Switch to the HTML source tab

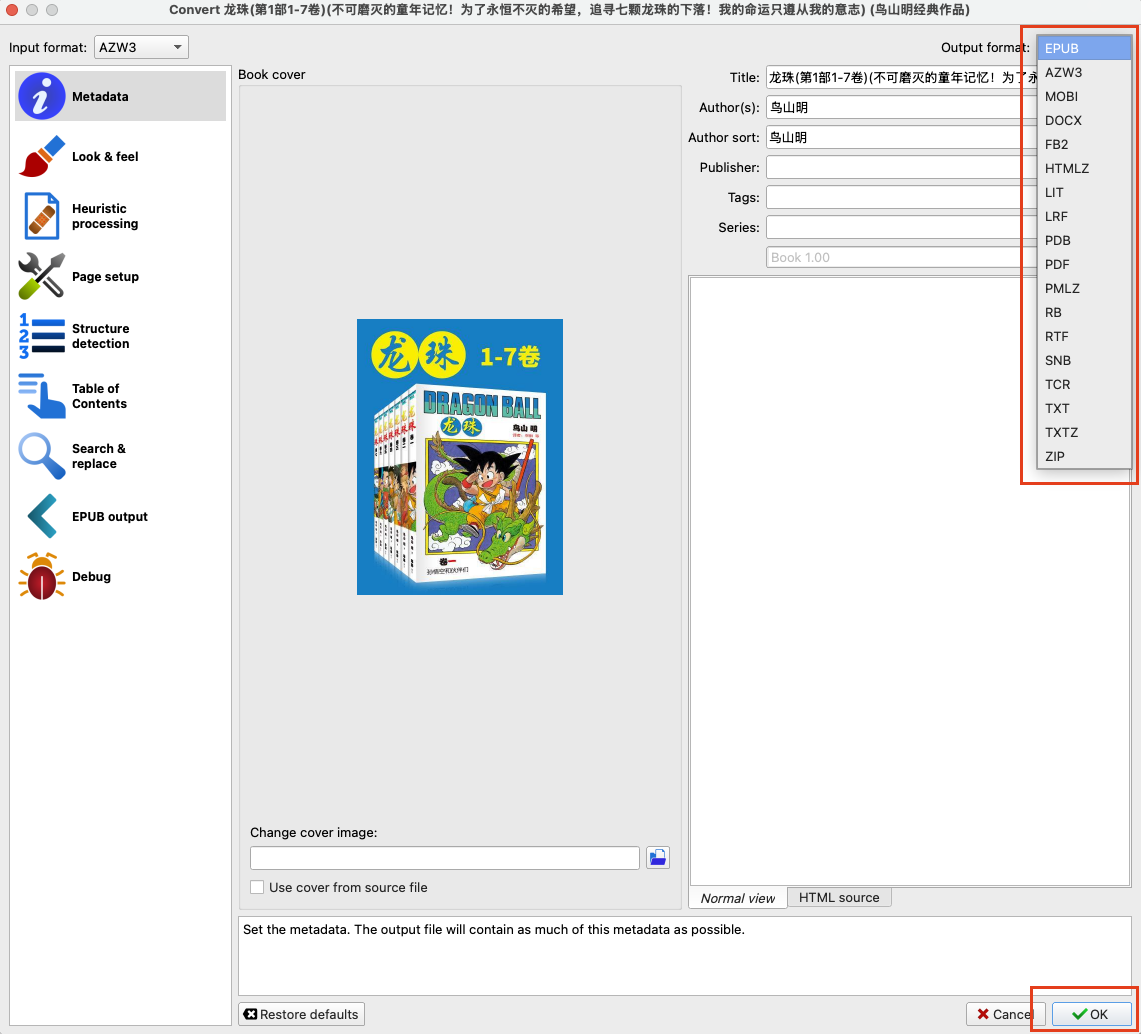[838, 898]
